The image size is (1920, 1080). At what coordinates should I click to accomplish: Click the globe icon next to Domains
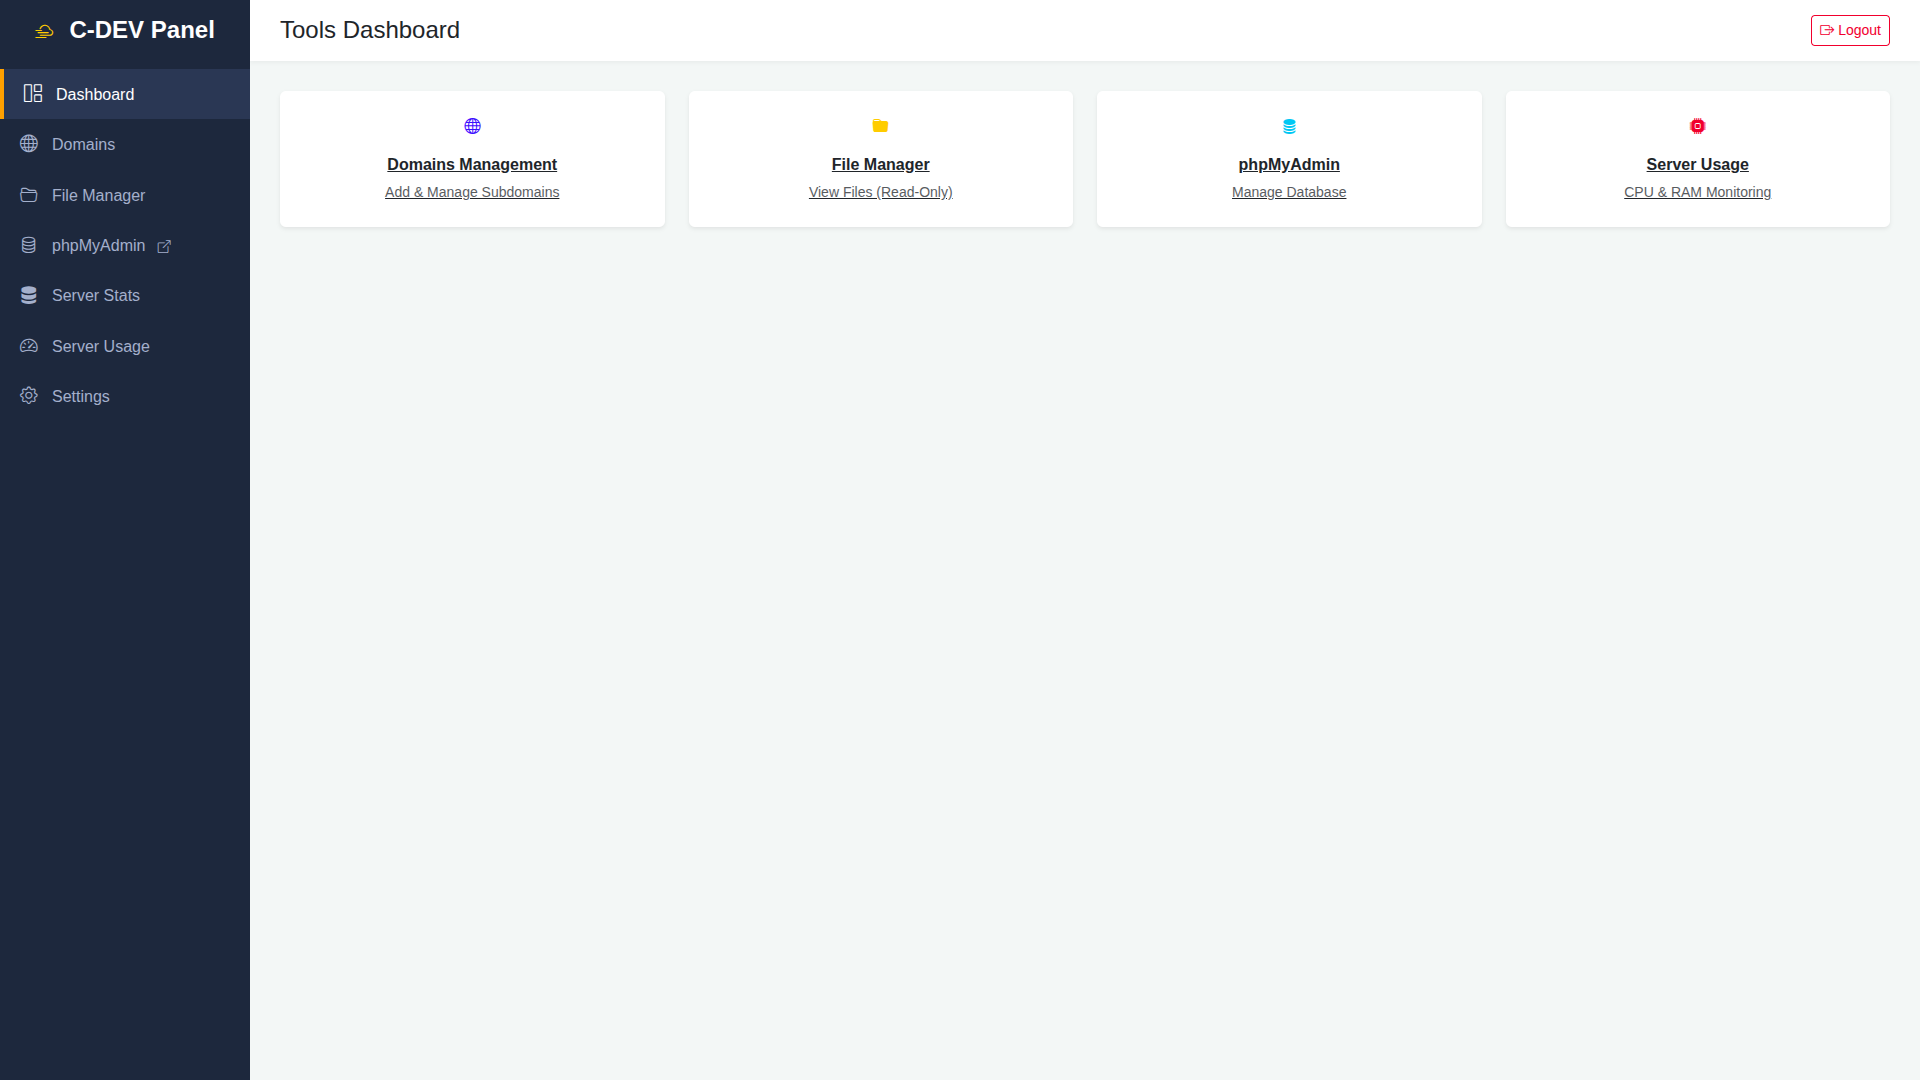[x=29, y=144]
